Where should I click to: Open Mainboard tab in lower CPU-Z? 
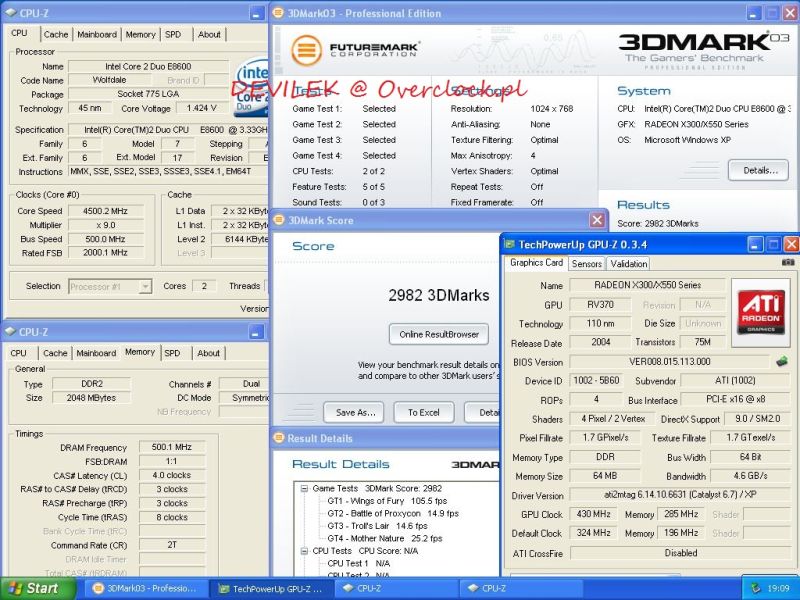96,353
